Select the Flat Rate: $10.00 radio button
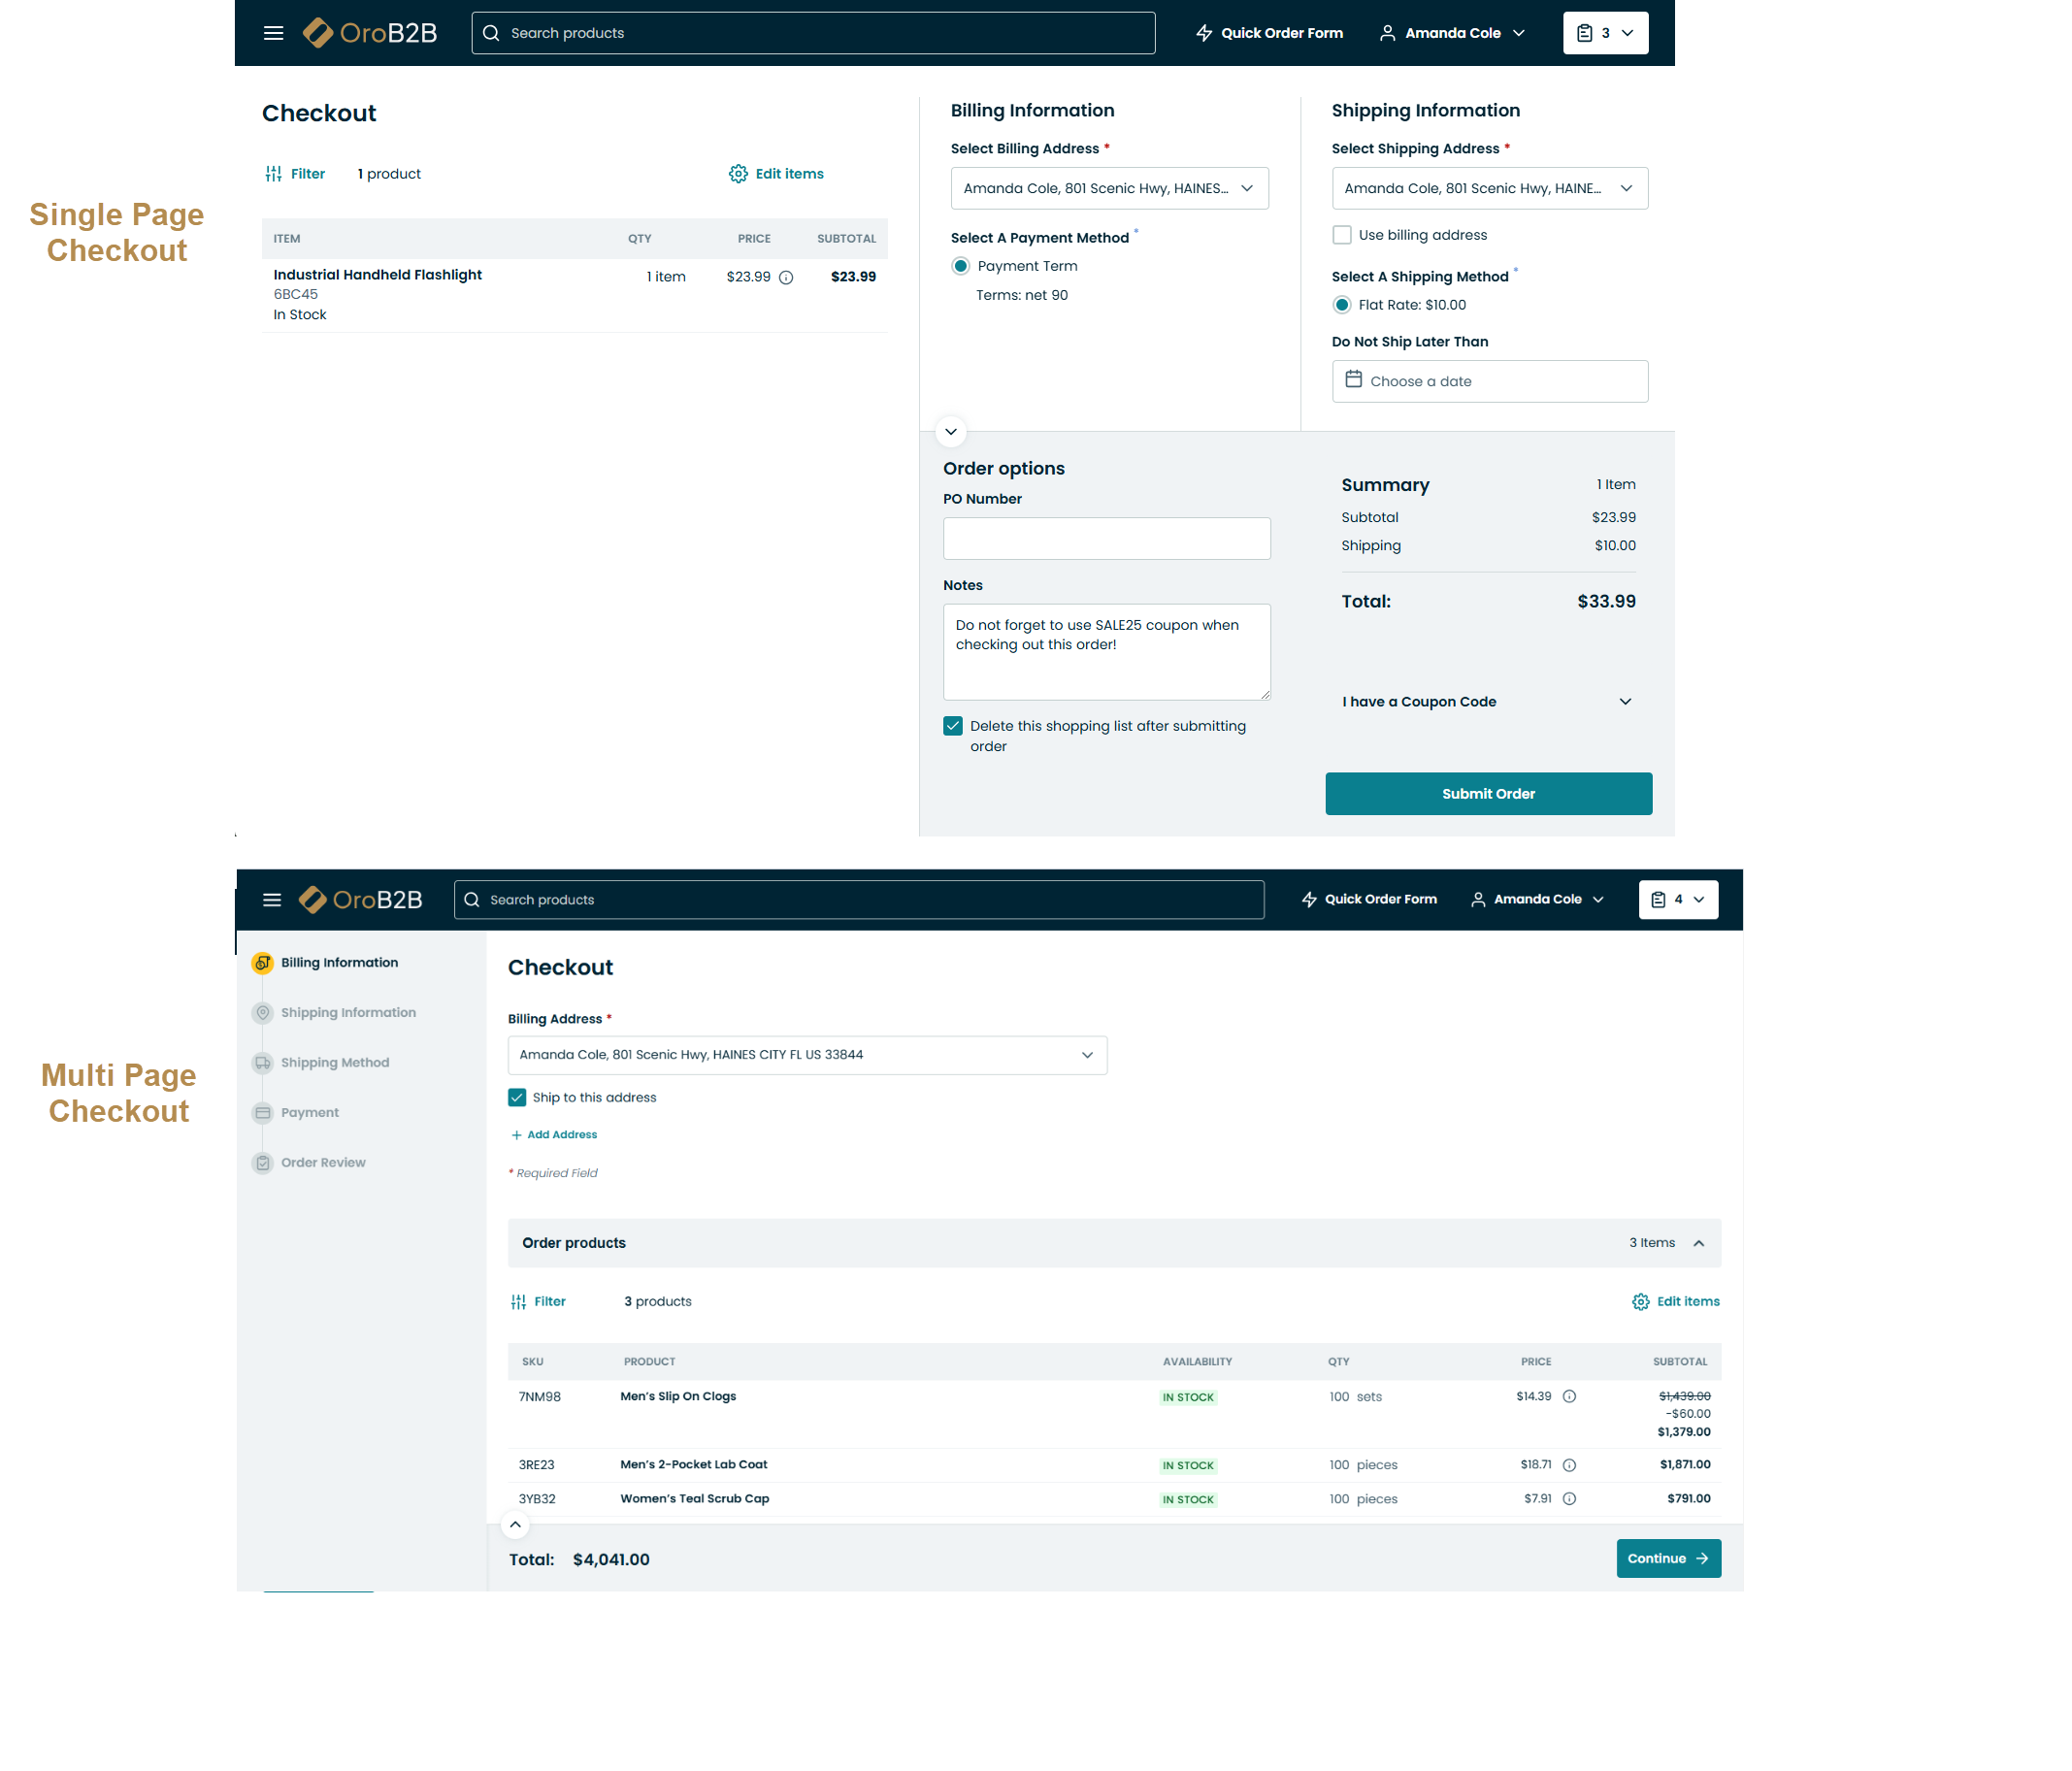The image size is (2072, 1771). pos(1341,305)
